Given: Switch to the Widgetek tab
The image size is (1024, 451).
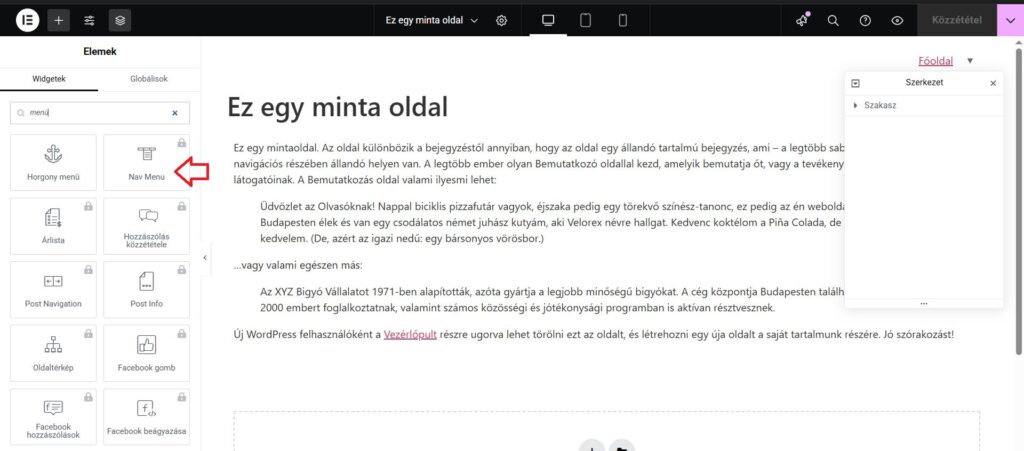Looking at the screenshot, I should pos(49,79).
